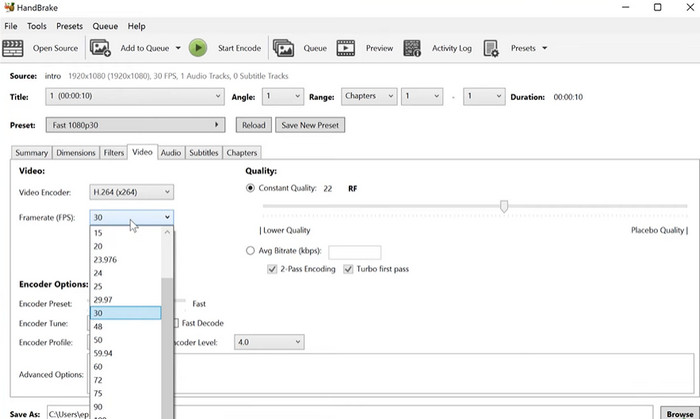
Task: Select 50 in framerate list
Action: click(x=125, y=340)
